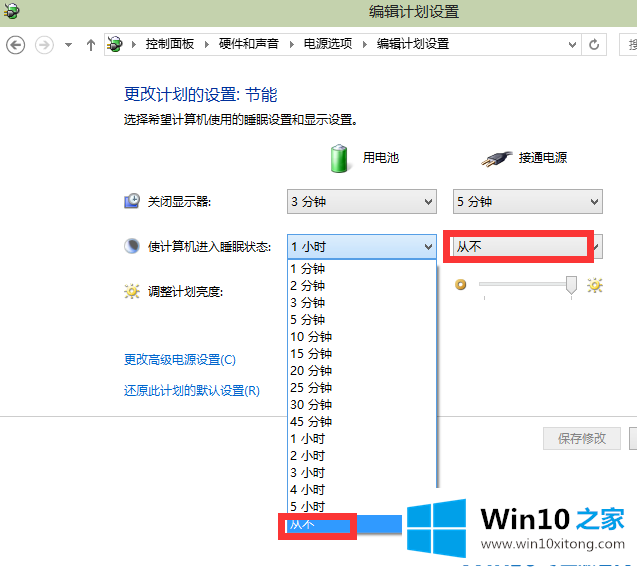Open the 关闭显示器 plugged-in dropdown showing 5 分钟

[528, 201]
